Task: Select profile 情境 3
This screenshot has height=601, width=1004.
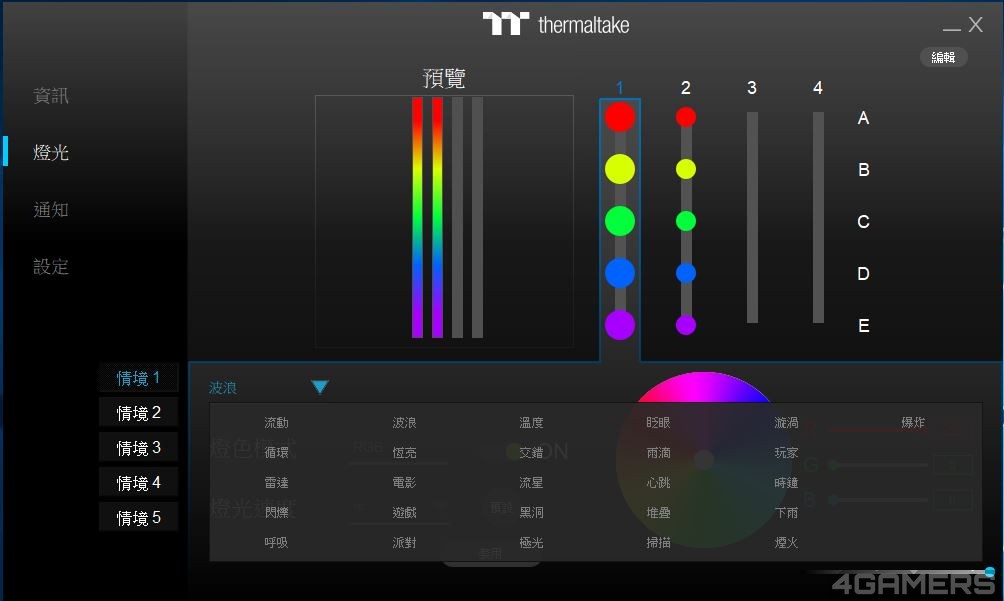Action: 138,448
